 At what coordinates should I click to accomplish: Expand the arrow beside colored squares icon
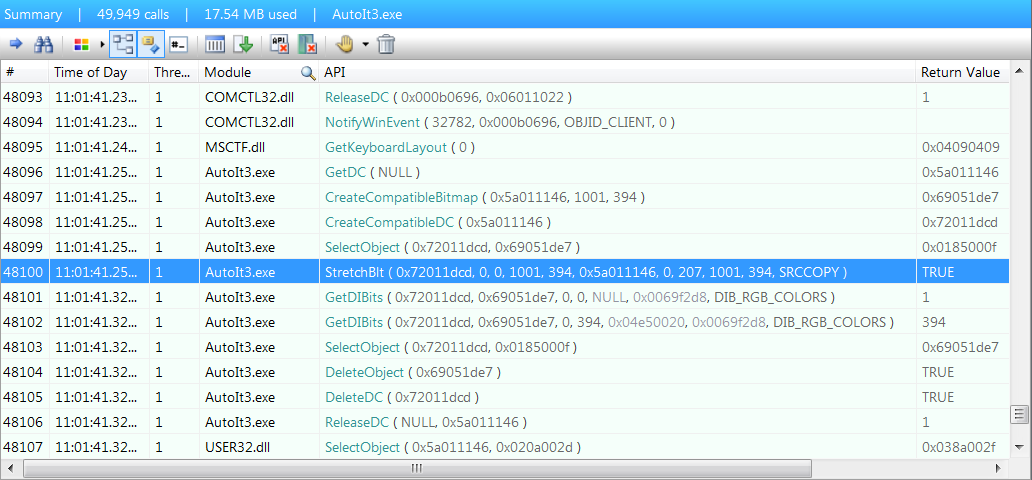click(100, 44)
